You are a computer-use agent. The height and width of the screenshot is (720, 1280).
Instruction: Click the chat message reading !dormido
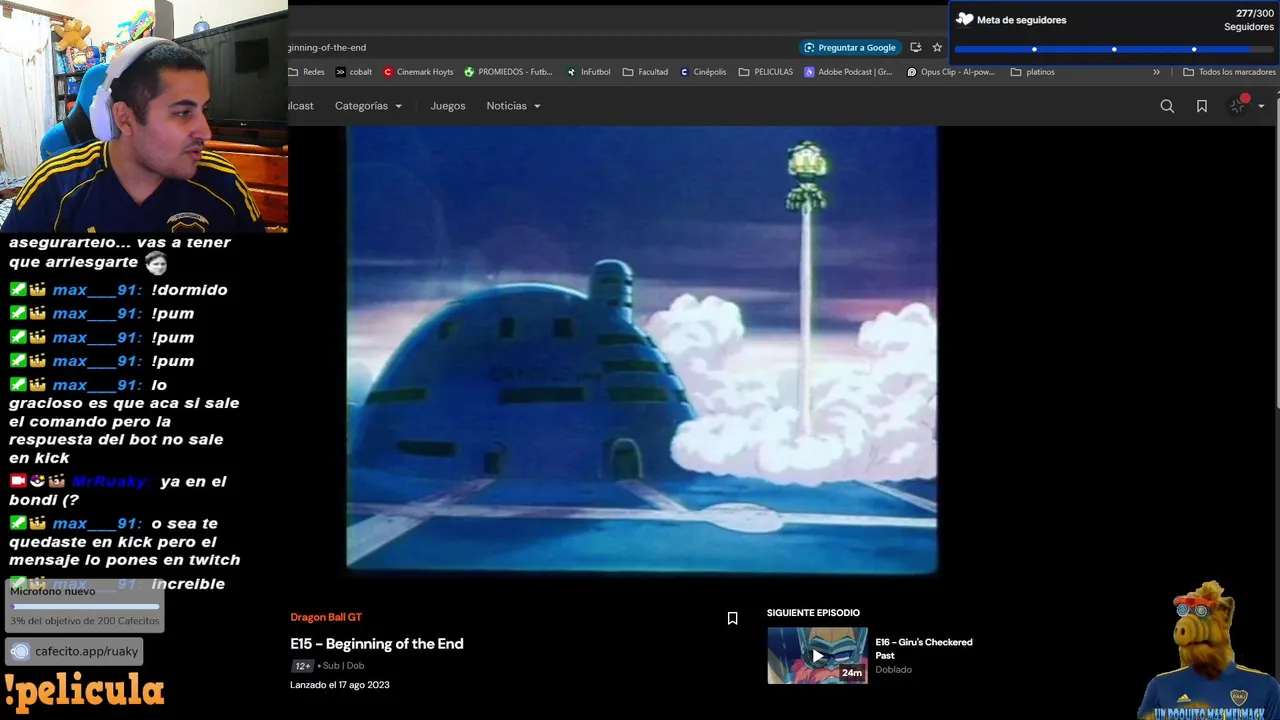[189, 290]
